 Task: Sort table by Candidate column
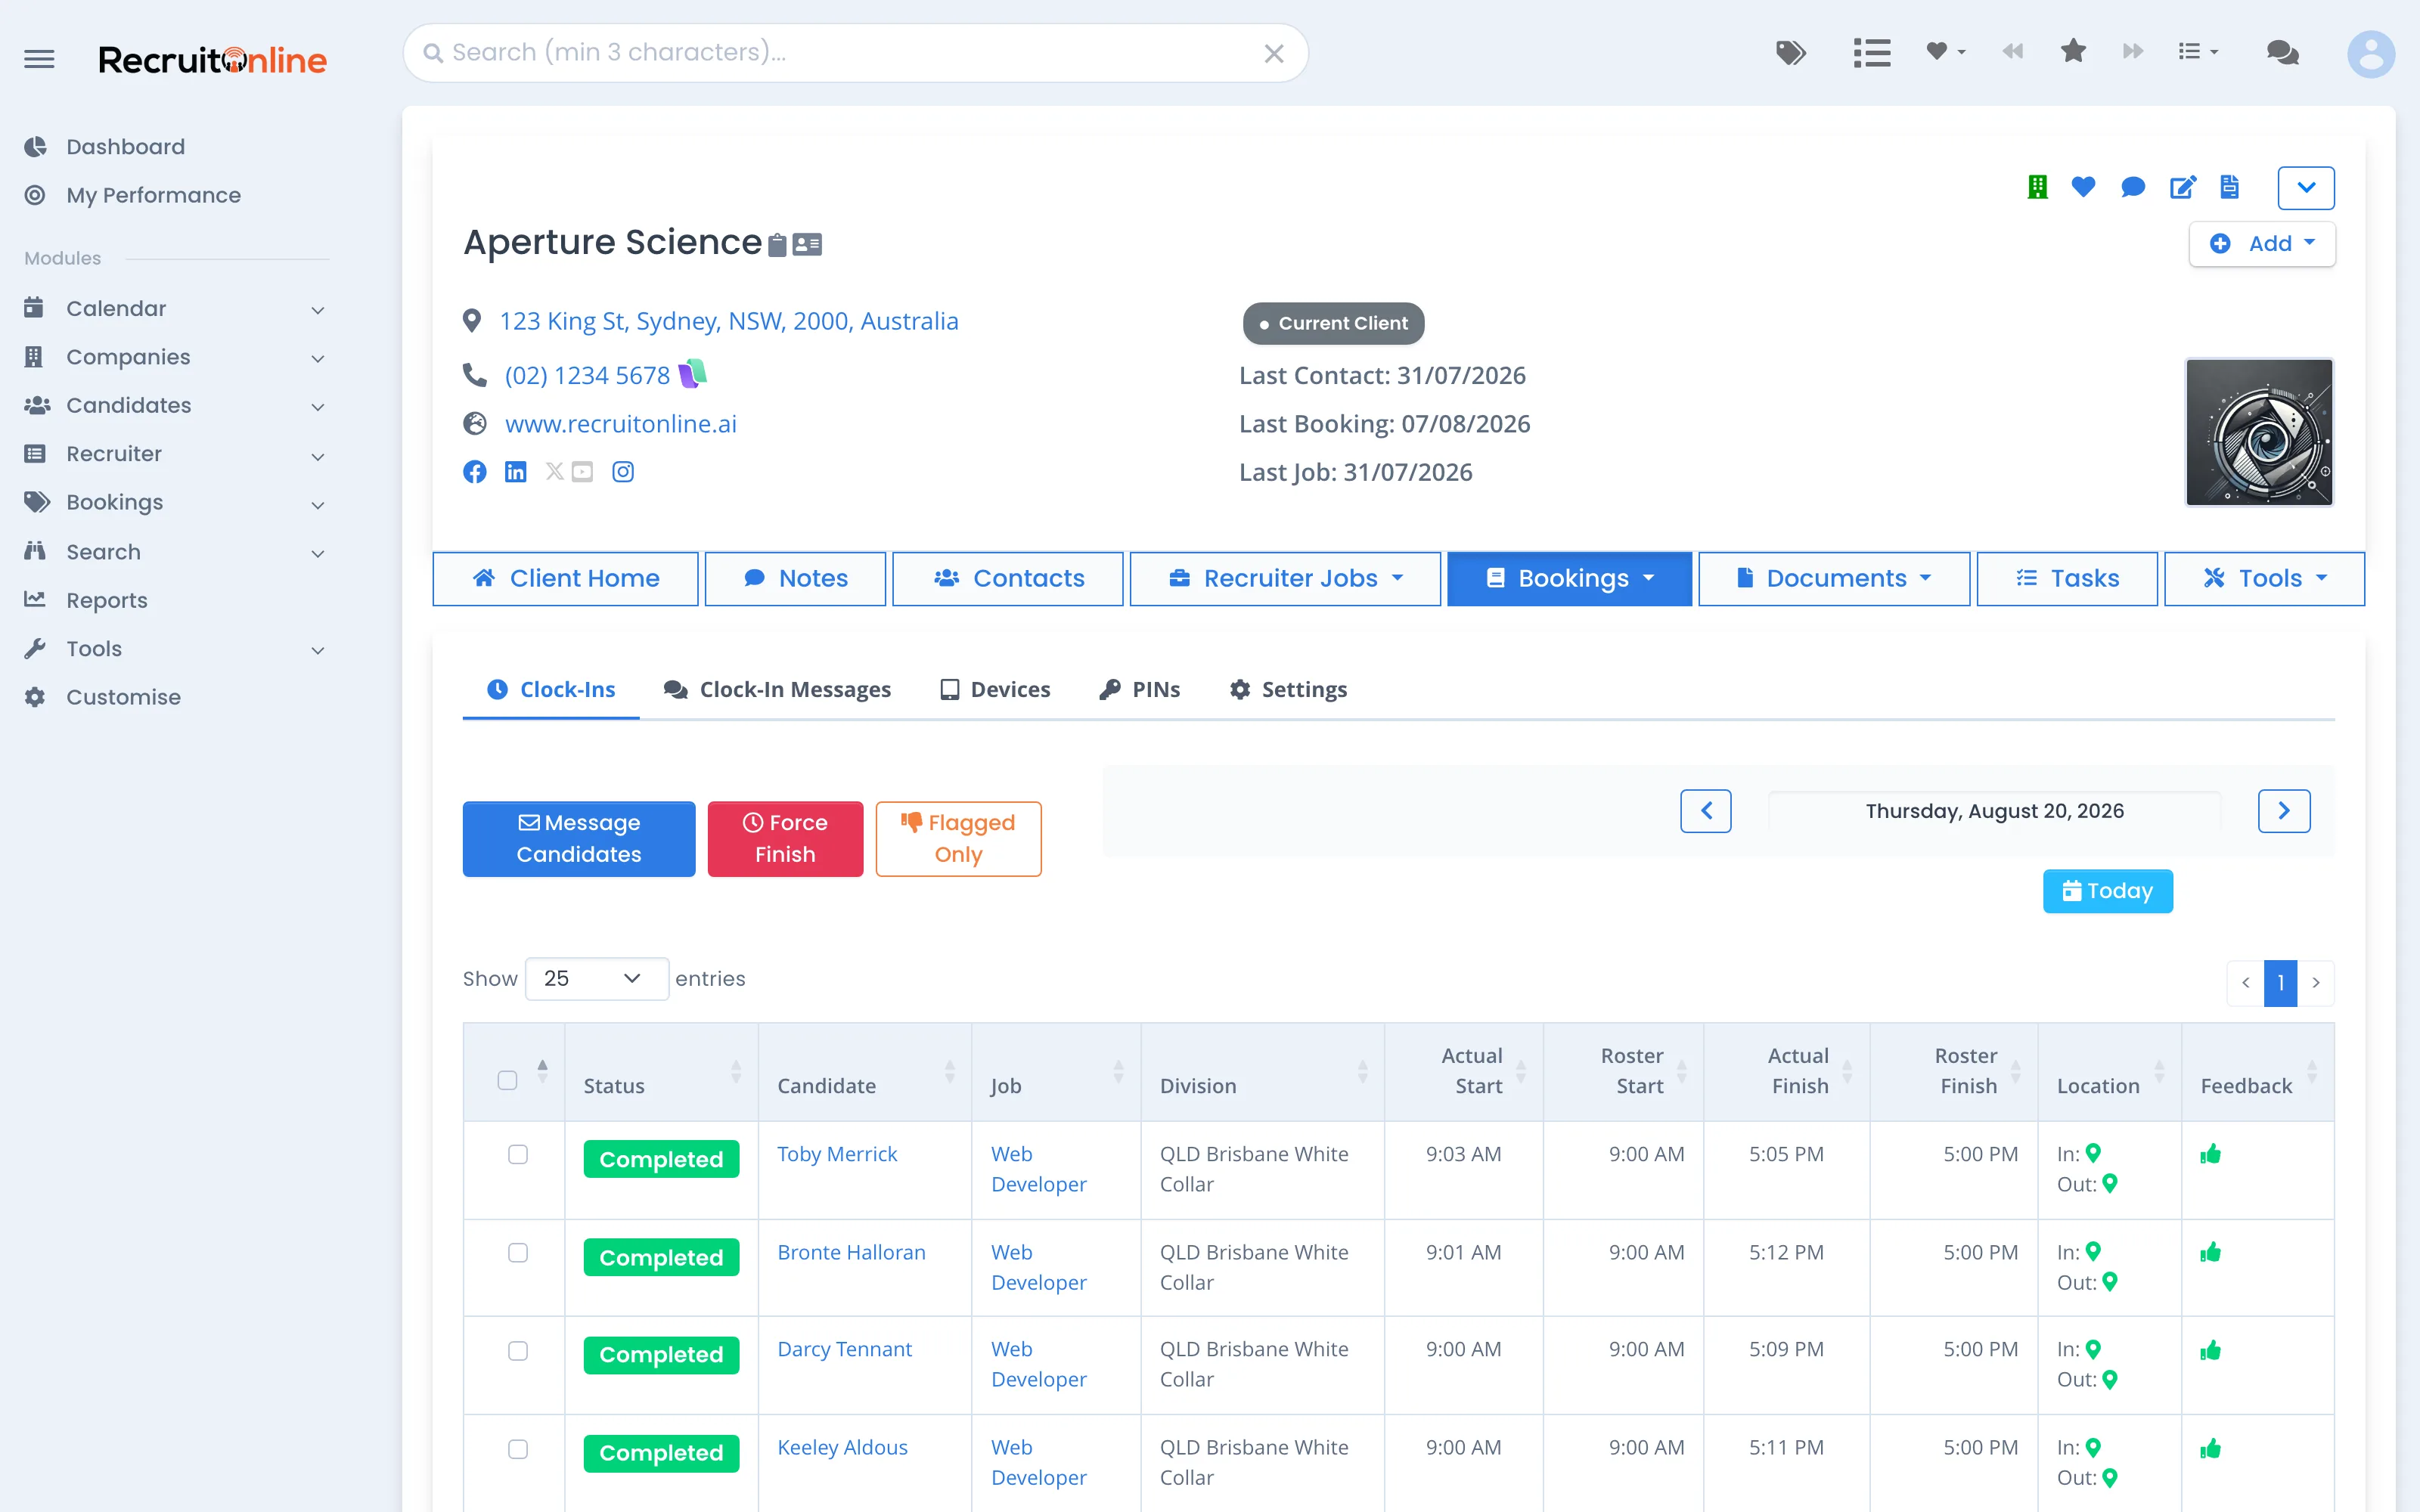click(x=864, y=1072)
